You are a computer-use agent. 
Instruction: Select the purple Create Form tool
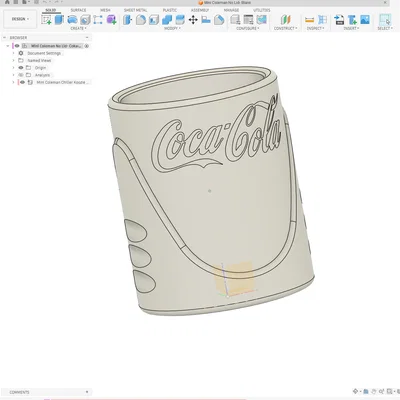[x=111, y=20]
